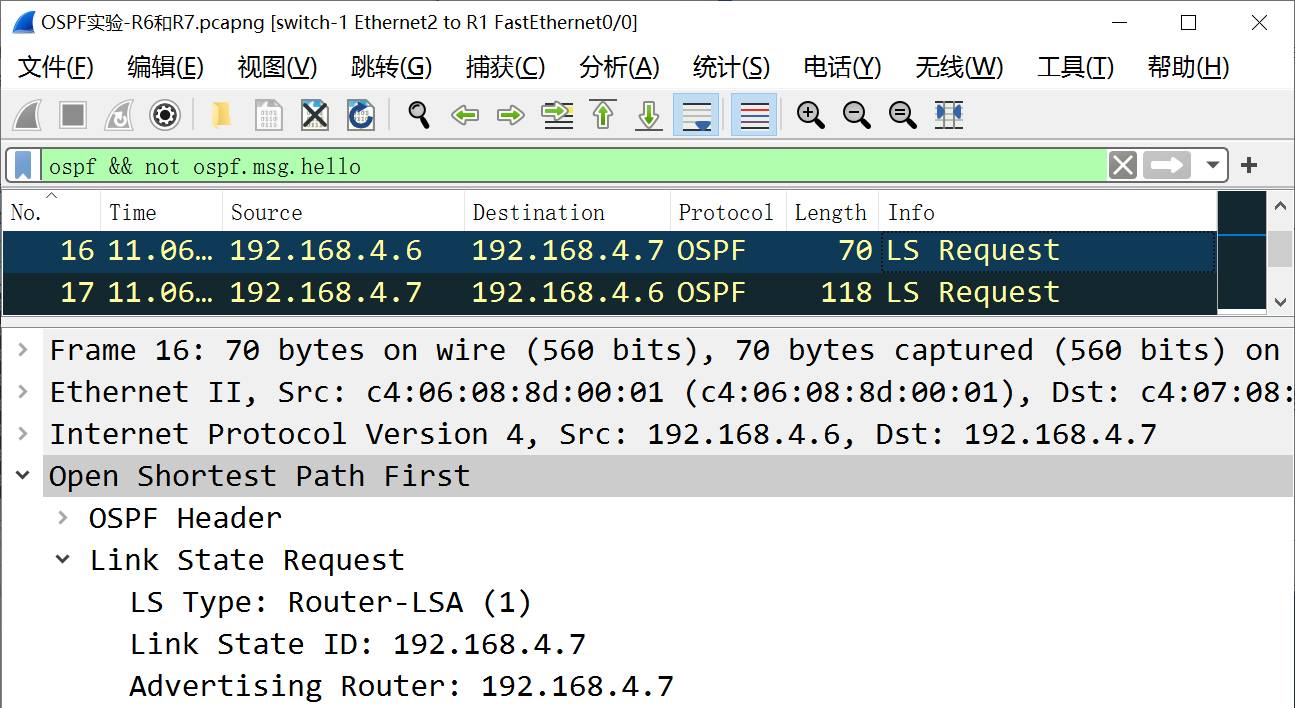Screen dimensions: 1295x708
Task: Click the display filter bookmark icon
Action: 24,165
